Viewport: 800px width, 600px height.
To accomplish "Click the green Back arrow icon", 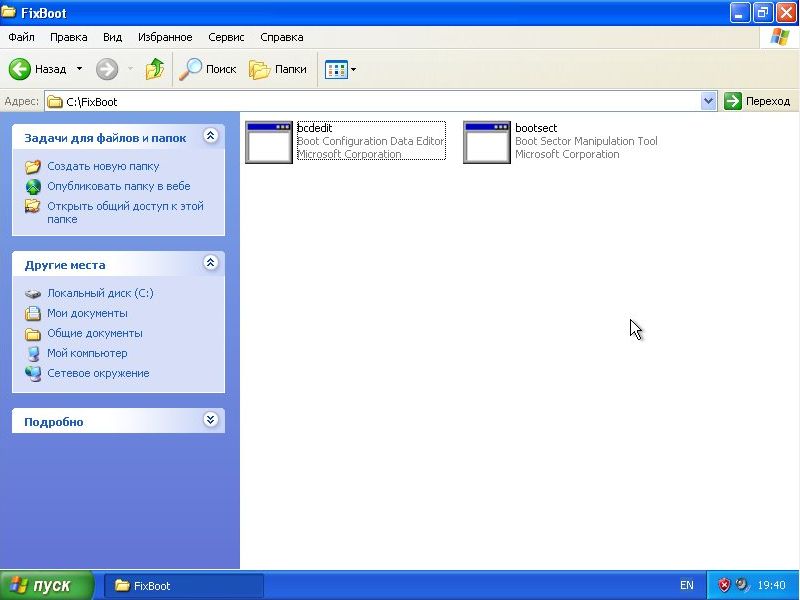I will click(20, 69).
